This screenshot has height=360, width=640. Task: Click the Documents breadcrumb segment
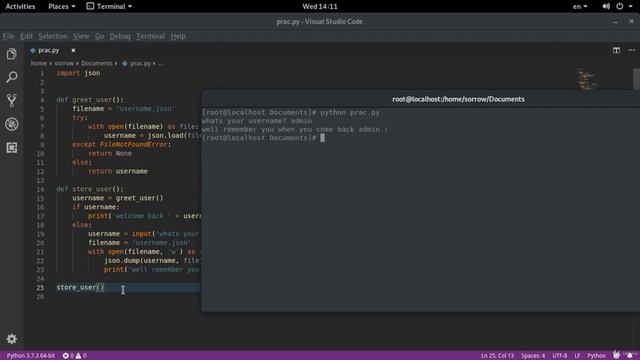point(97,63)
